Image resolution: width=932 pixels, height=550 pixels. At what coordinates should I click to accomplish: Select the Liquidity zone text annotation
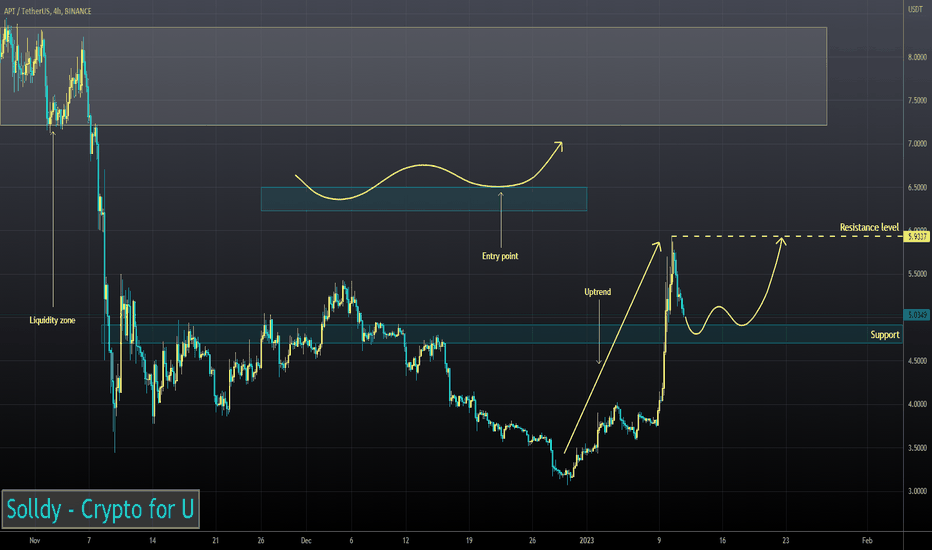point(52,320)
